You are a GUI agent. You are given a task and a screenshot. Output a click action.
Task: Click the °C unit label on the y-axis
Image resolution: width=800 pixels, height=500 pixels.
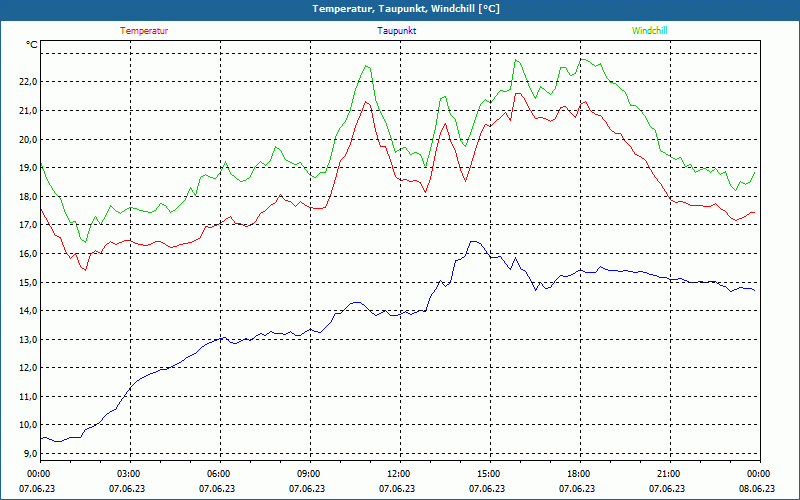click(x=32, y=45)
